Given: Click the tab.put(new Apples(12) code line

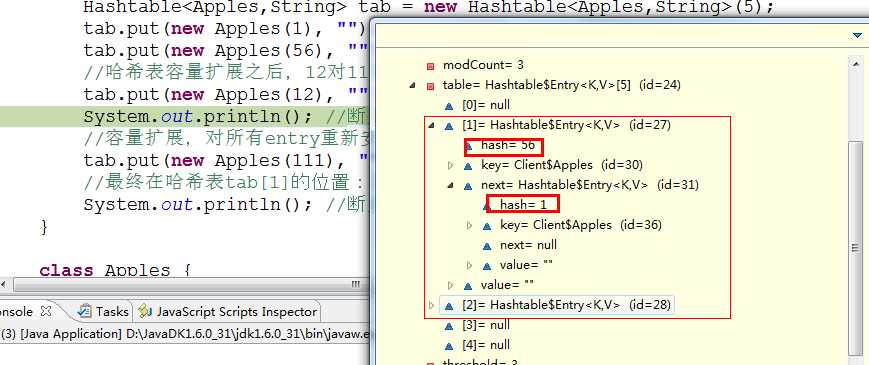Looking at the screenshot, I should pos(225,95).
